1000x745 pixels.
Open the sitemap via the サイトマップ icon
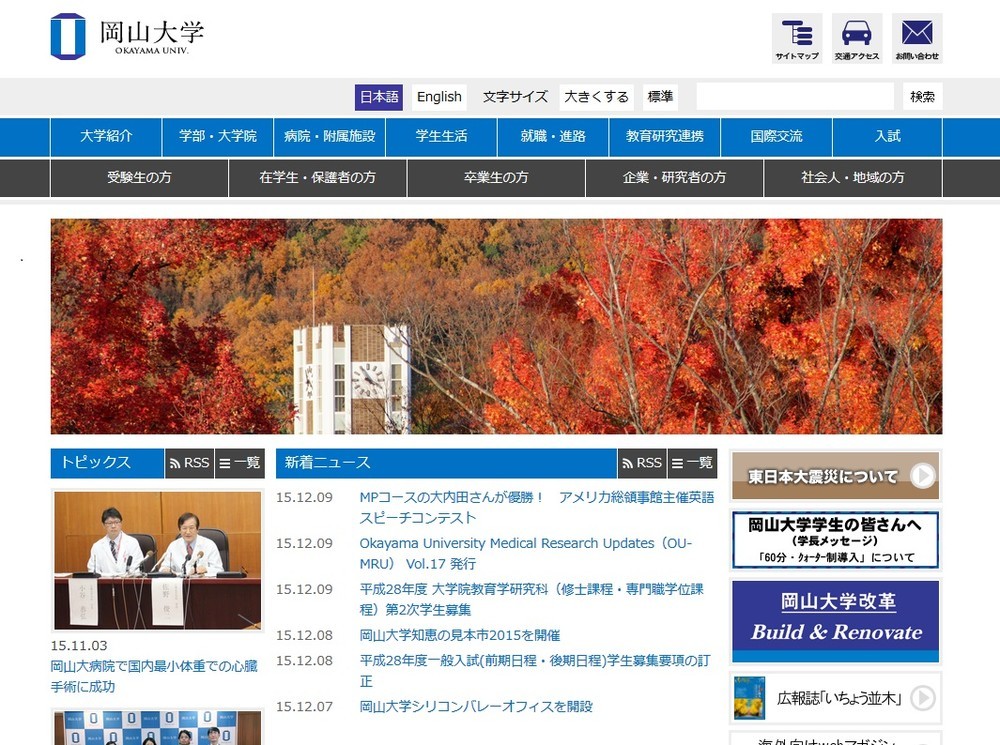click(x=796, y=38)
